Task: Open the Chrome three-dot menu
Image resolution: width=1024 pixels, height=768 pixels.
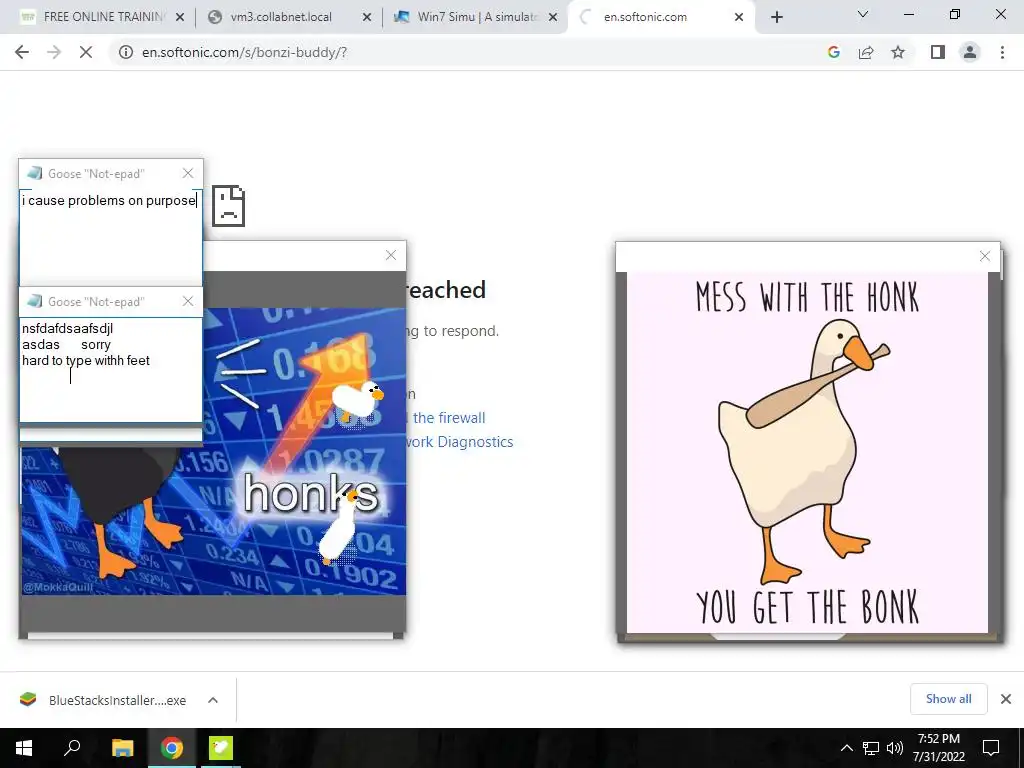Action: click(1002, 52)
